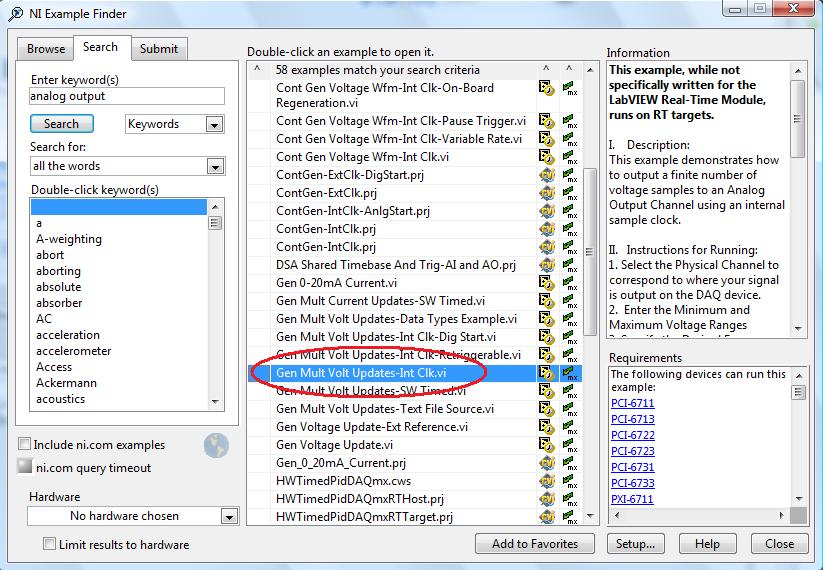Screen dimensions: 823x570
Task: Enable Include ni.com examples checkbox
Action: [x=24, y=444]
